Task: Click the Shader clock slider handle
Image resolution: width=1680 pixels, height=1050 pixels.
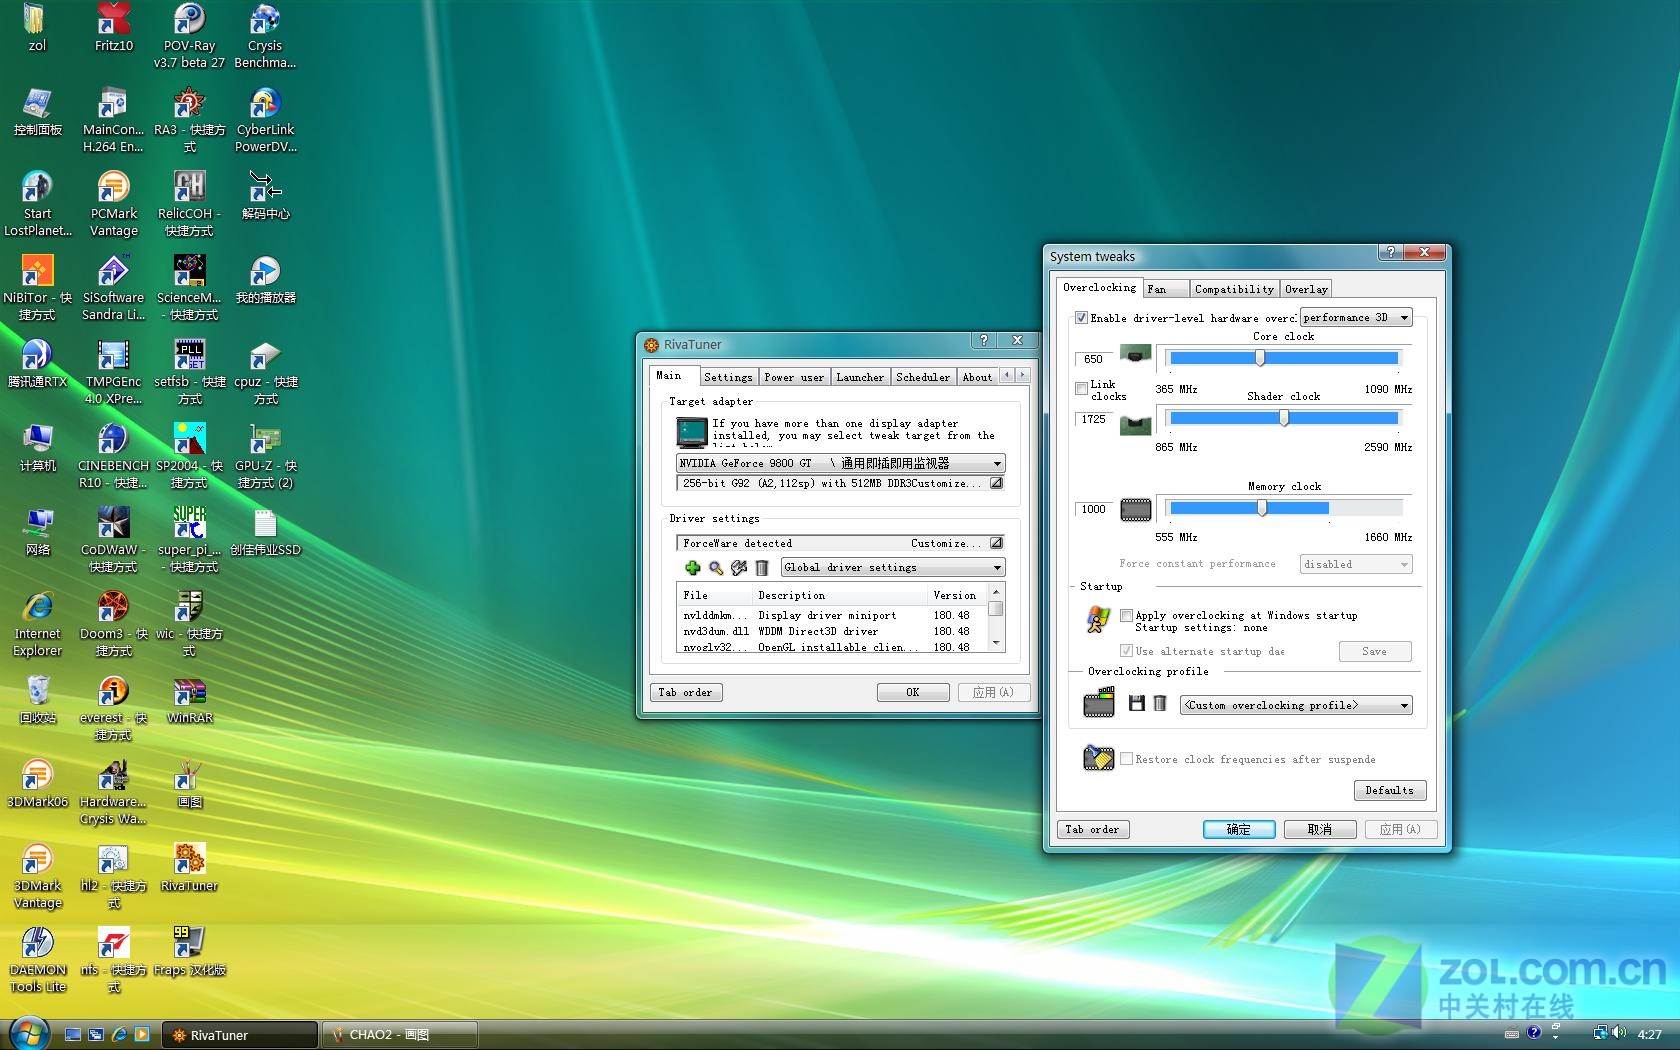Action: click(1284, 418)
